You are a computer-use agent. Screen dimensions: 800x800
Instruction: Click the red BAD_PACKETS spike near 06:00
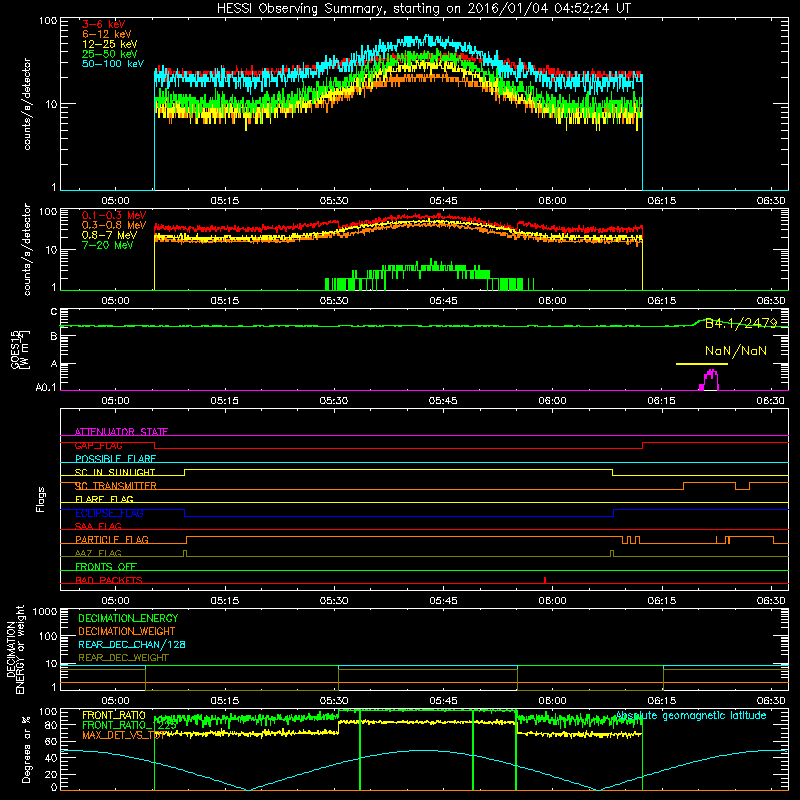pyautogui.click(x=545, y=580)
